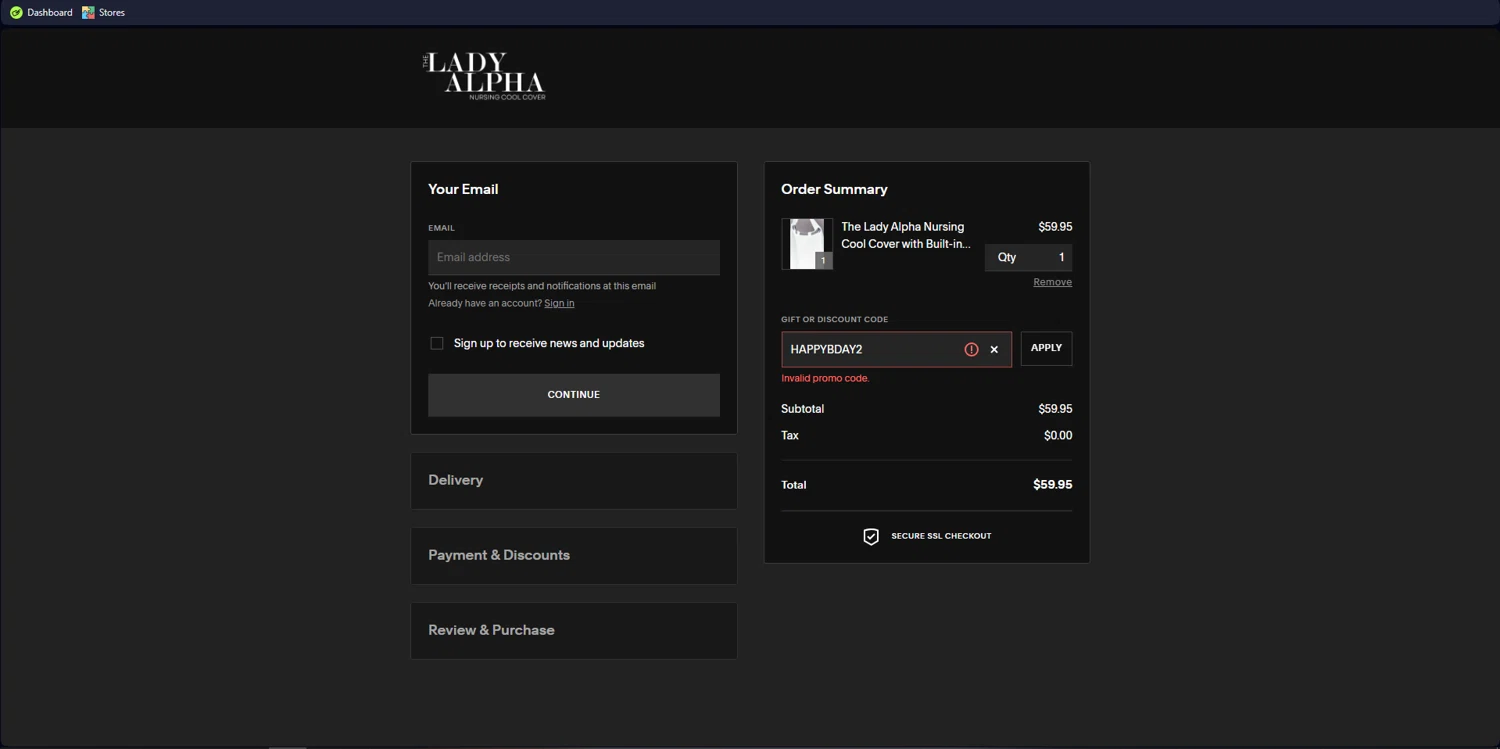
Task: Click APPLY for the discount code
Action: (1046, 348)
